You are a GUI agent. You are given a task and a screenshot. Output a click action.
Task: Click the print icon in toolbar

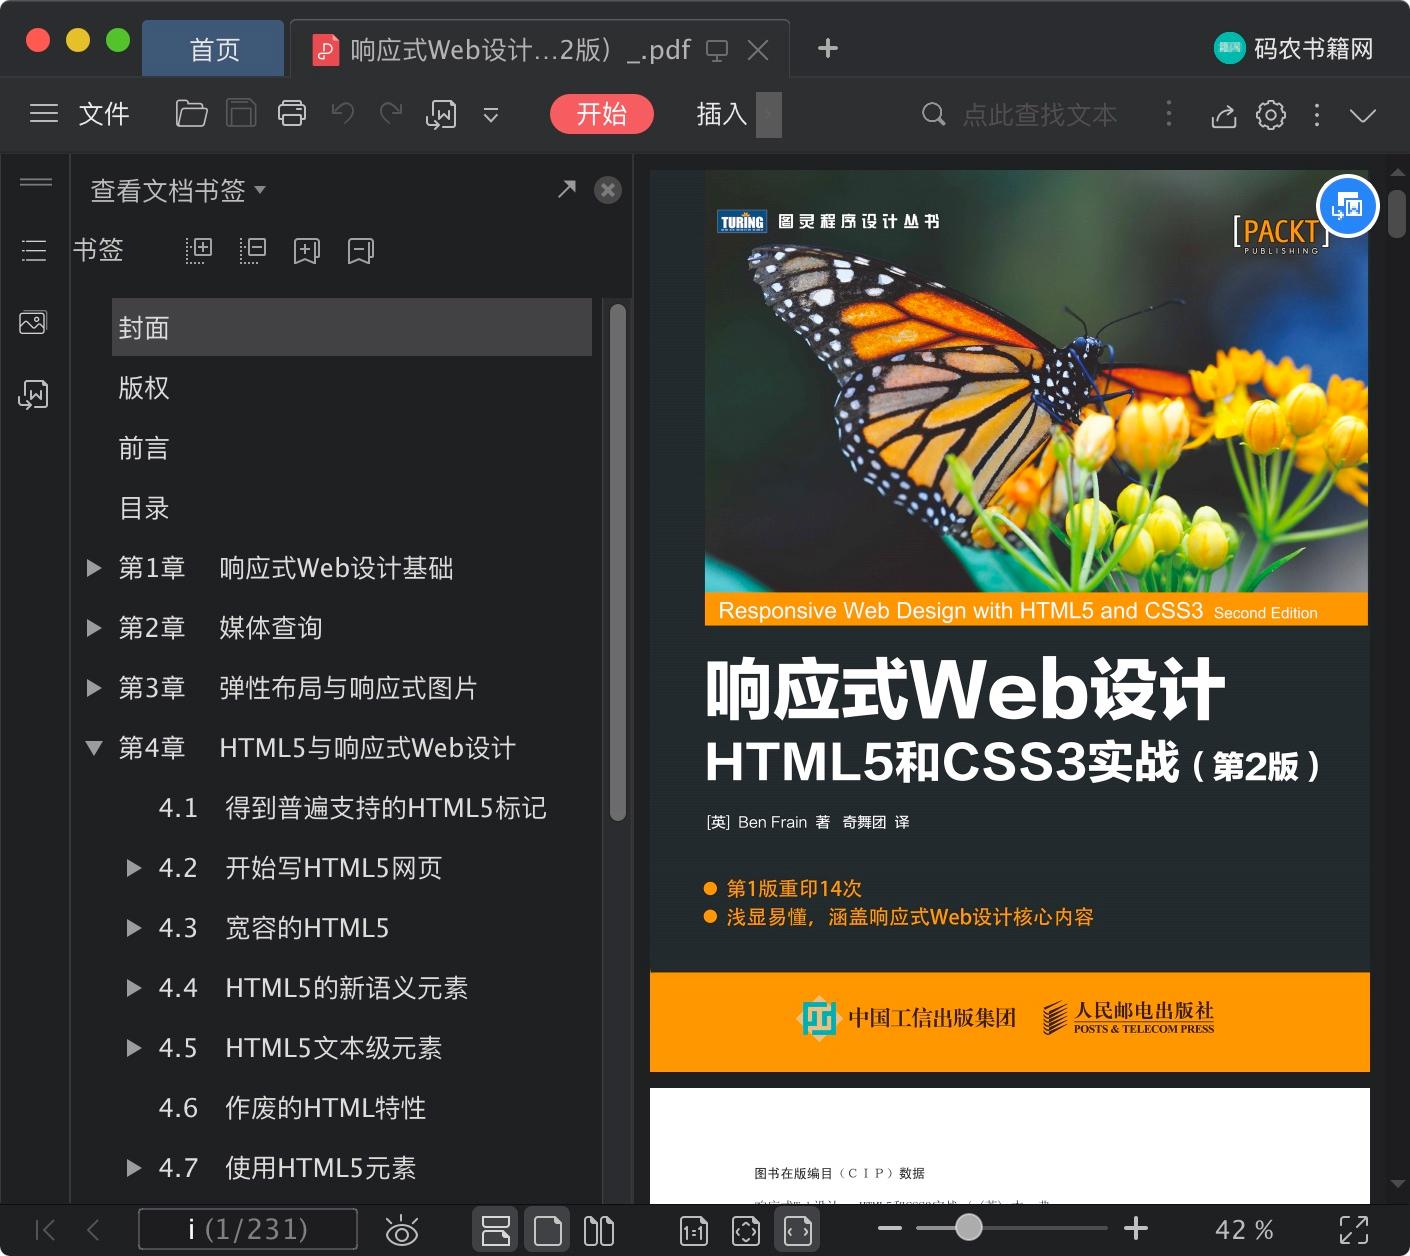coord(292,114)
